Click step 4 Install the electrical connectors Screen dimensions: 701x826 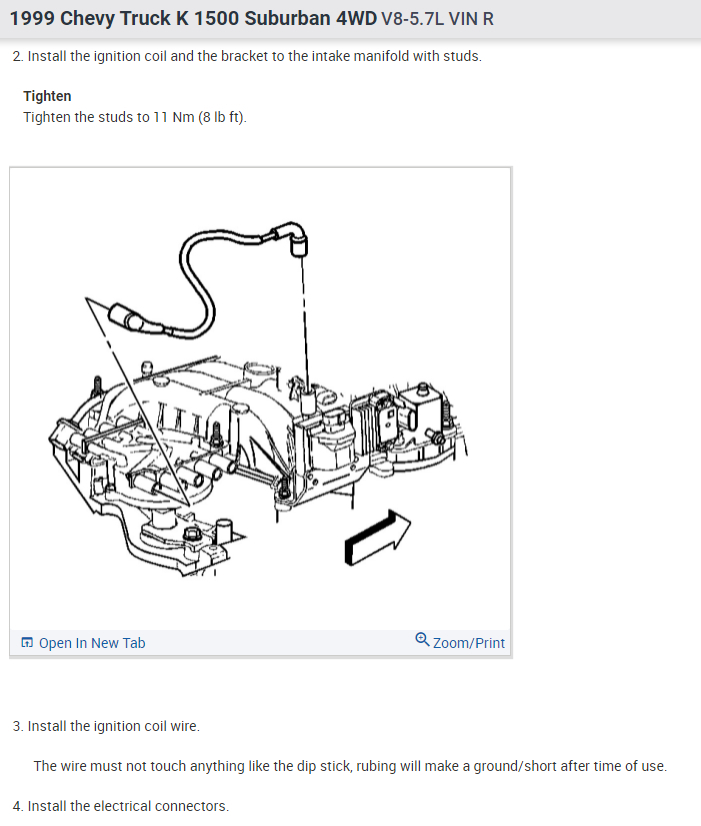tap(121, 806)
